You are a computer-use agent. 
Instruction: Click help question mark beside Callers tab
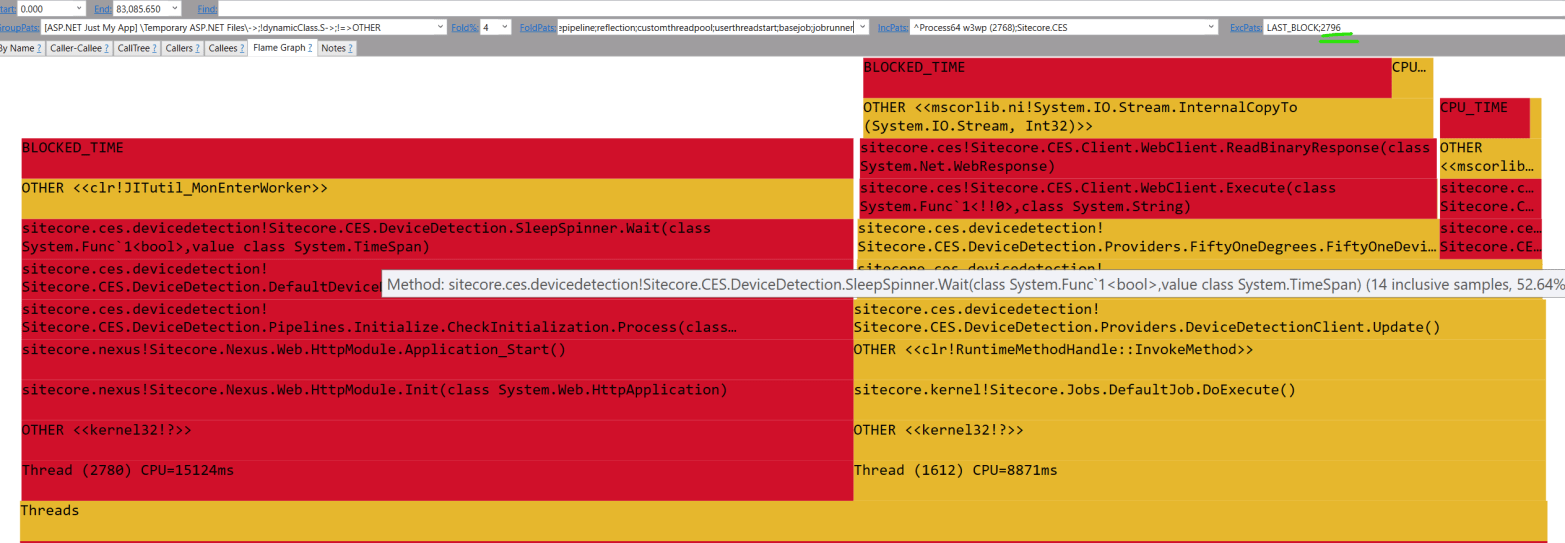pyautogui.click(x=199, y=48)
